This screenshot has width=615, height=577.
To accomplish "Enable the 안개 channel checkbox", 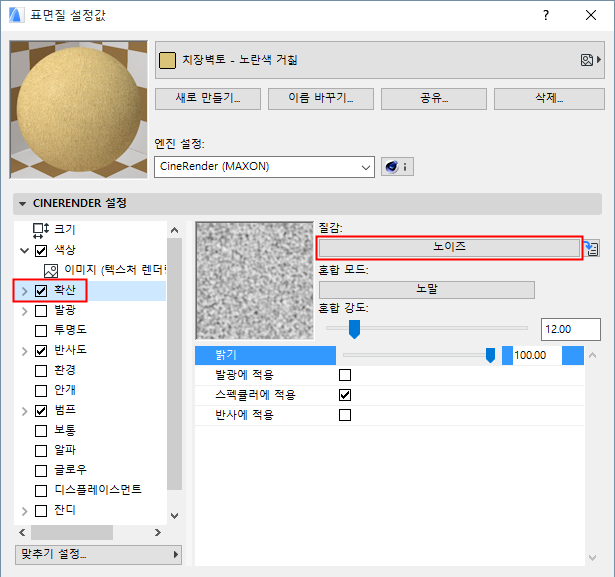I will 41,391.
